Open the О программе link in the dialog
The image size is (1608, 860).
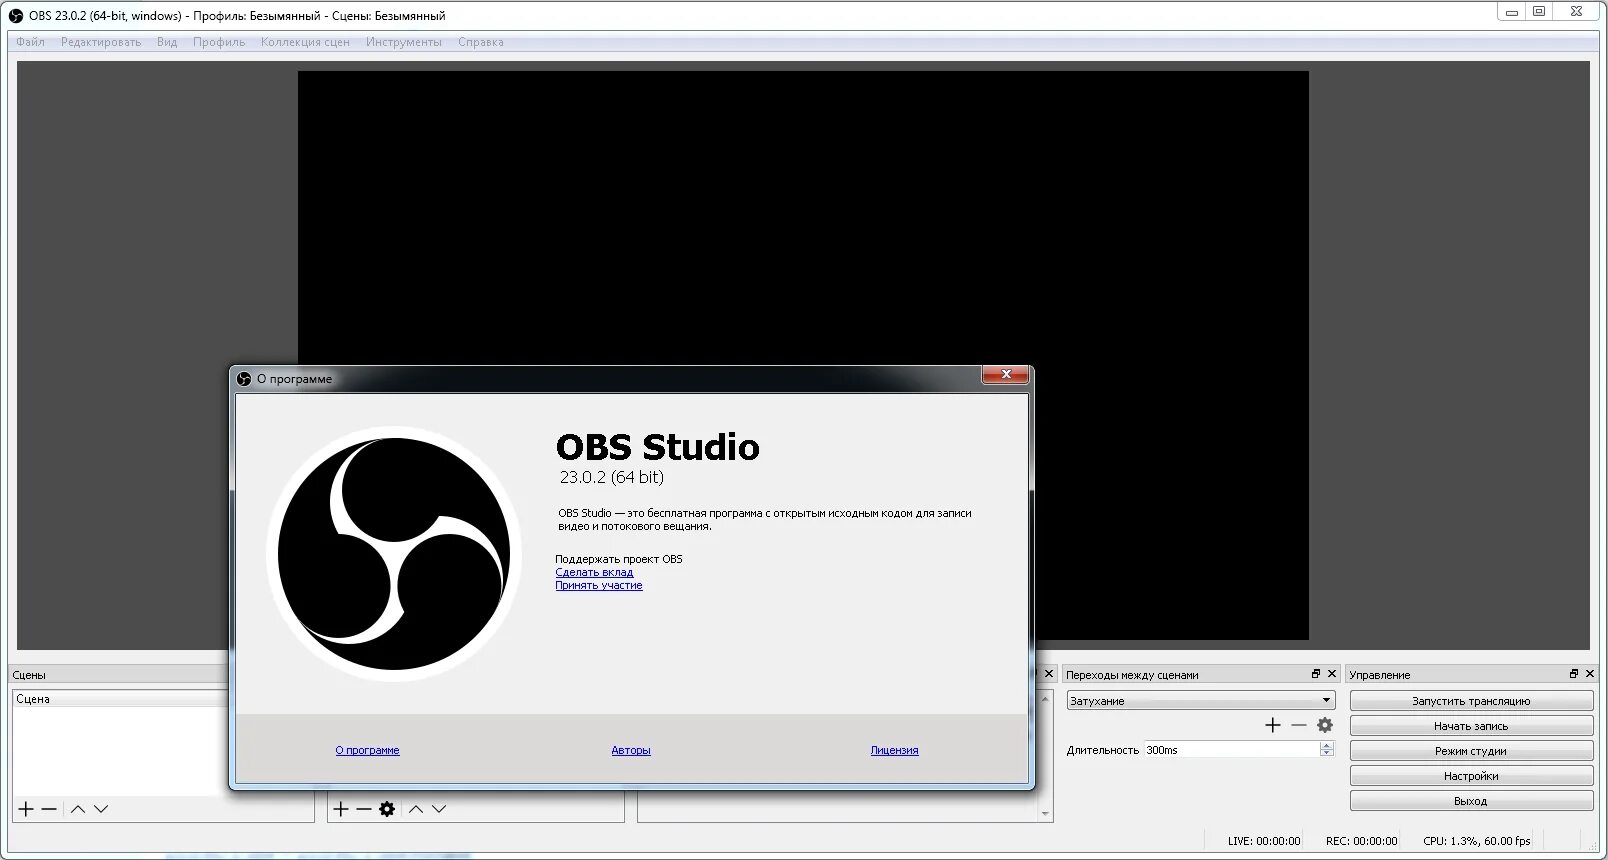click(x=367, y=750)
